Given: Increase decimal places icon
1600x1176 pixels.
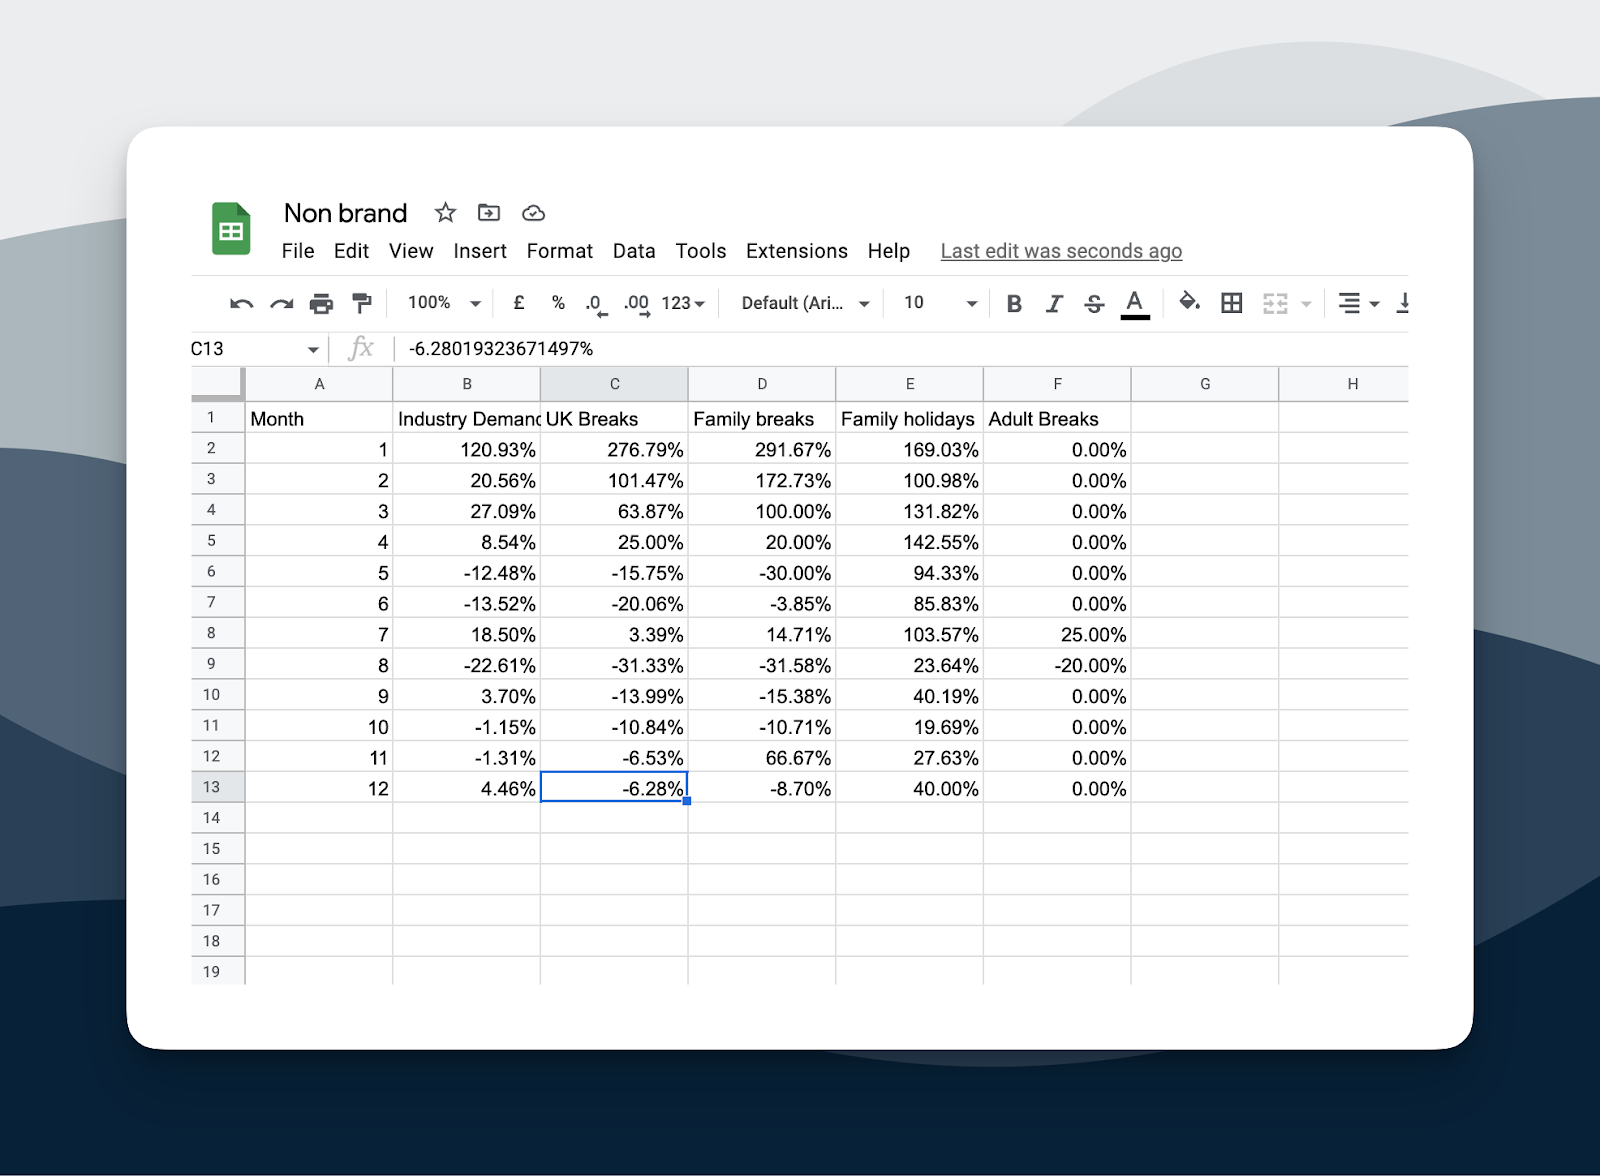Looking at the screenshot, I should tap(637, 304).
